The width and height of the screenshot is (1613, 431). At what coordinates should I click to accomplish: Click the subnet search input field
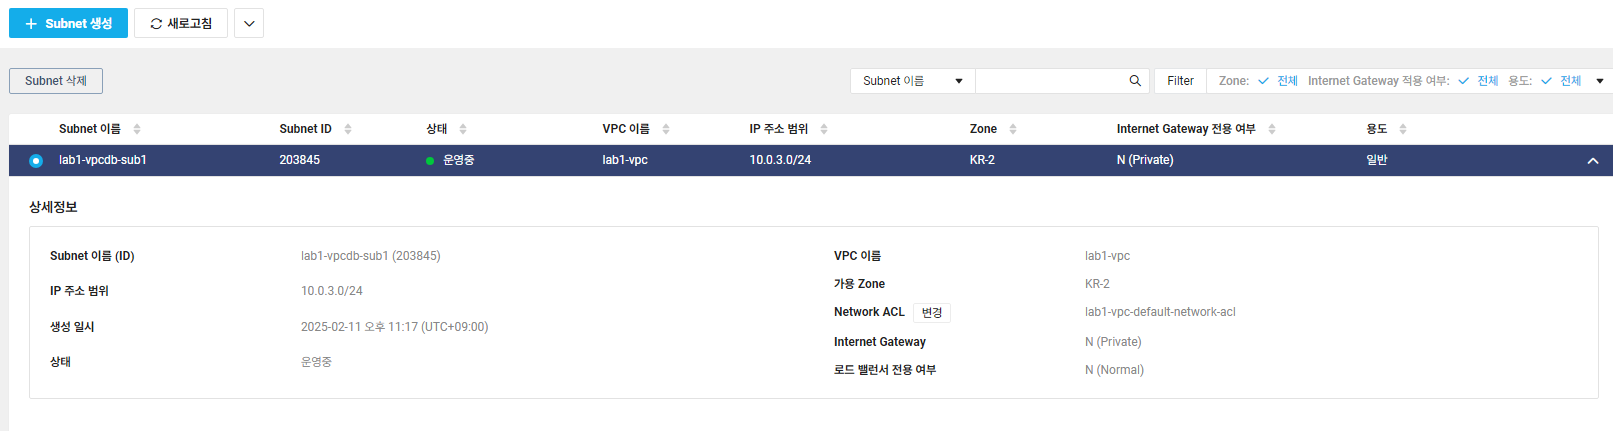click(1050, 81)
